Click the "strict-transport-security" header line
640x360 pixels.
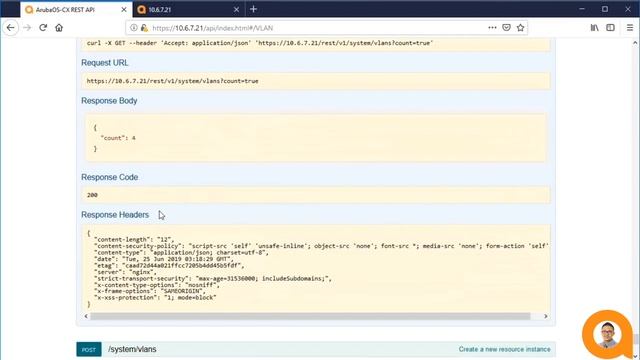[x=213, y=278]
